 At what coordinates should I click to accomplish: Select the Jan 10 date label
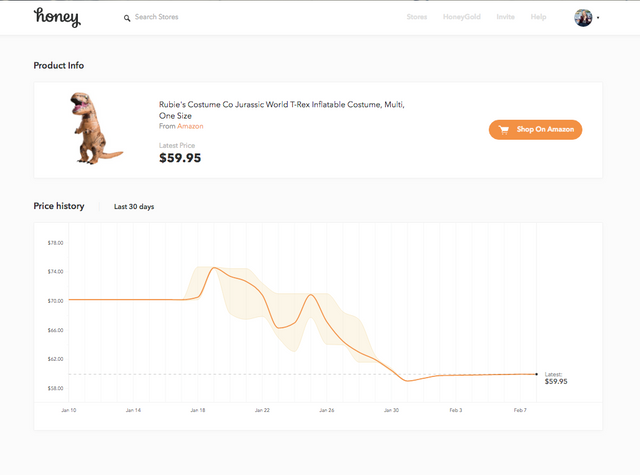(x=69, y=410)
